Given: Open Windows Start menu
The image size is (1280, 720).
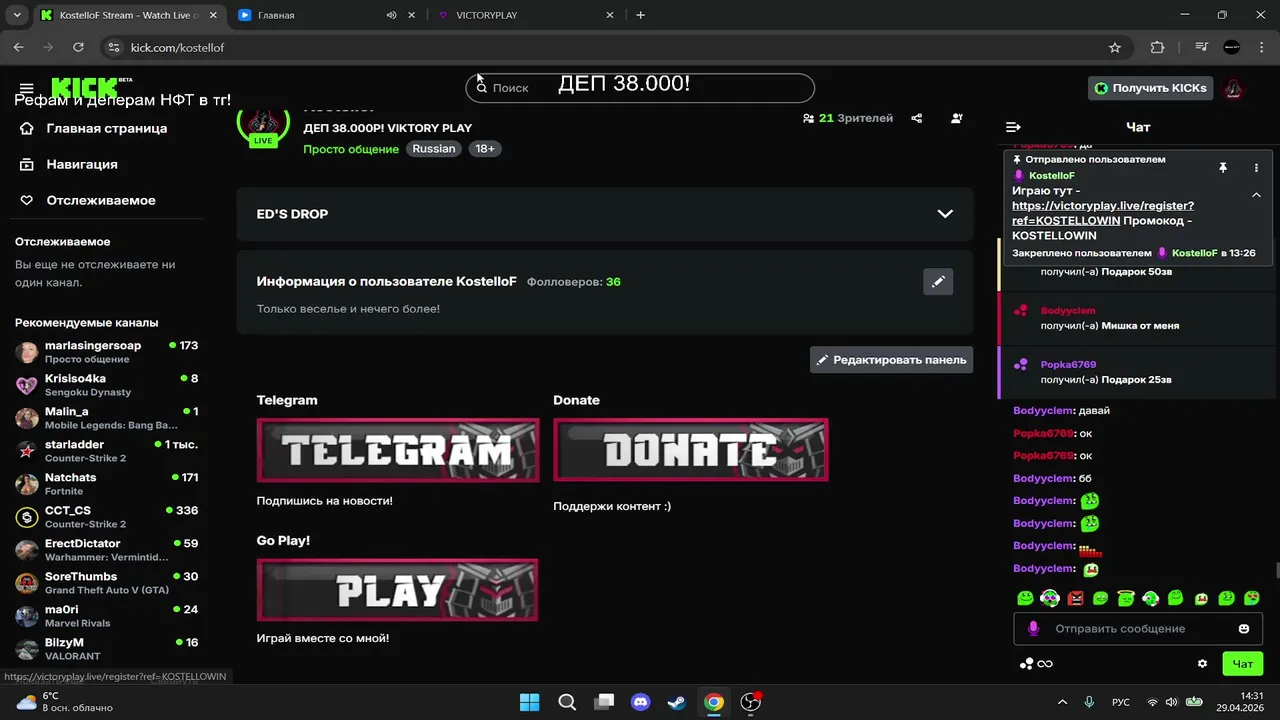Looking at the screenshot, I should tap(530, 702).
